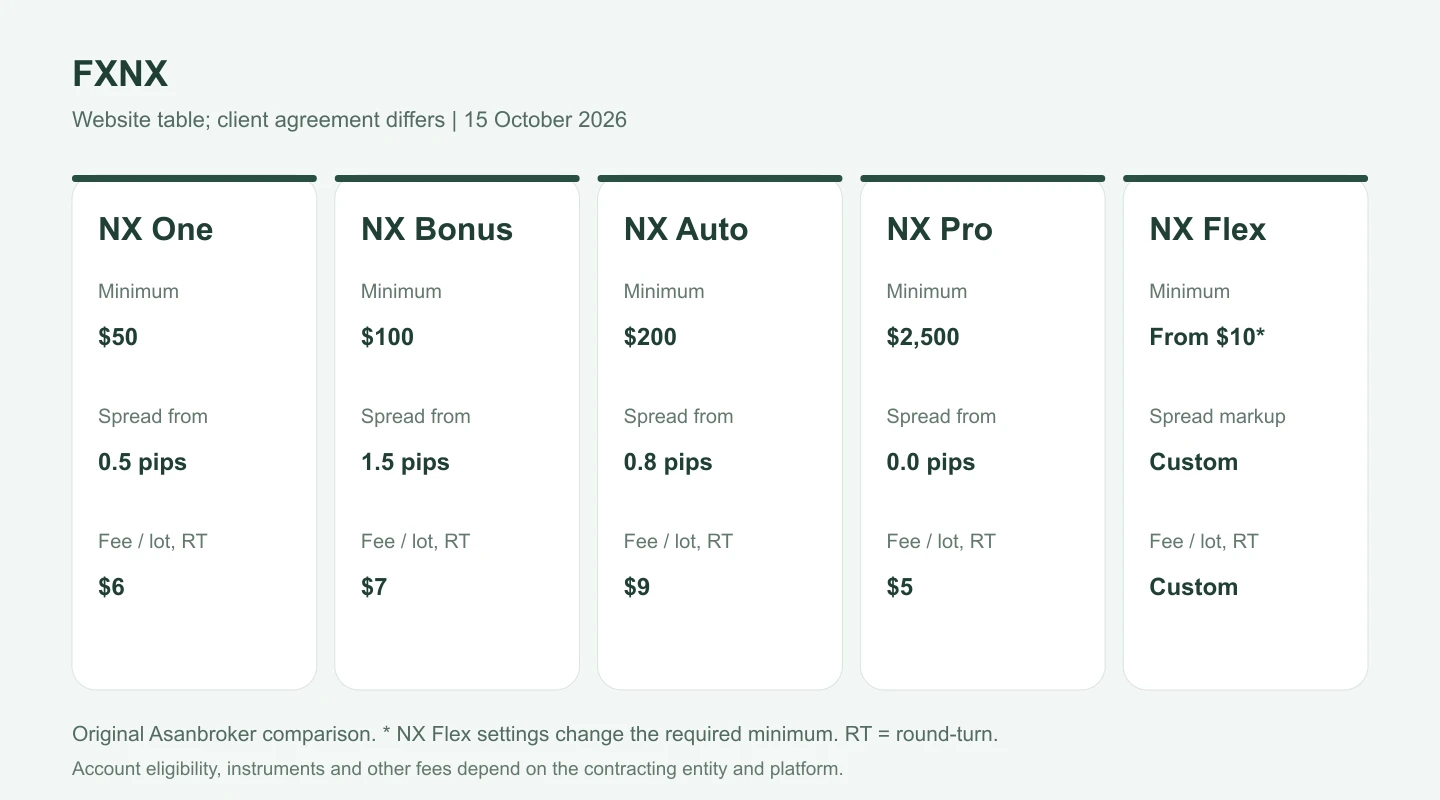Click the From $10* minimum value

pyautogui.click(x=1207, y=337)
